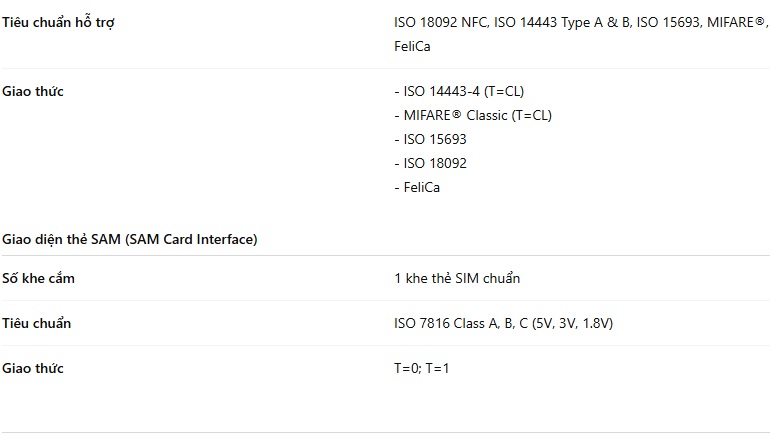The image size is (772, 435).
Task: Click the 'ISO 14443-4 (T=CL)' protocol entry
Action: click(459, 92)
